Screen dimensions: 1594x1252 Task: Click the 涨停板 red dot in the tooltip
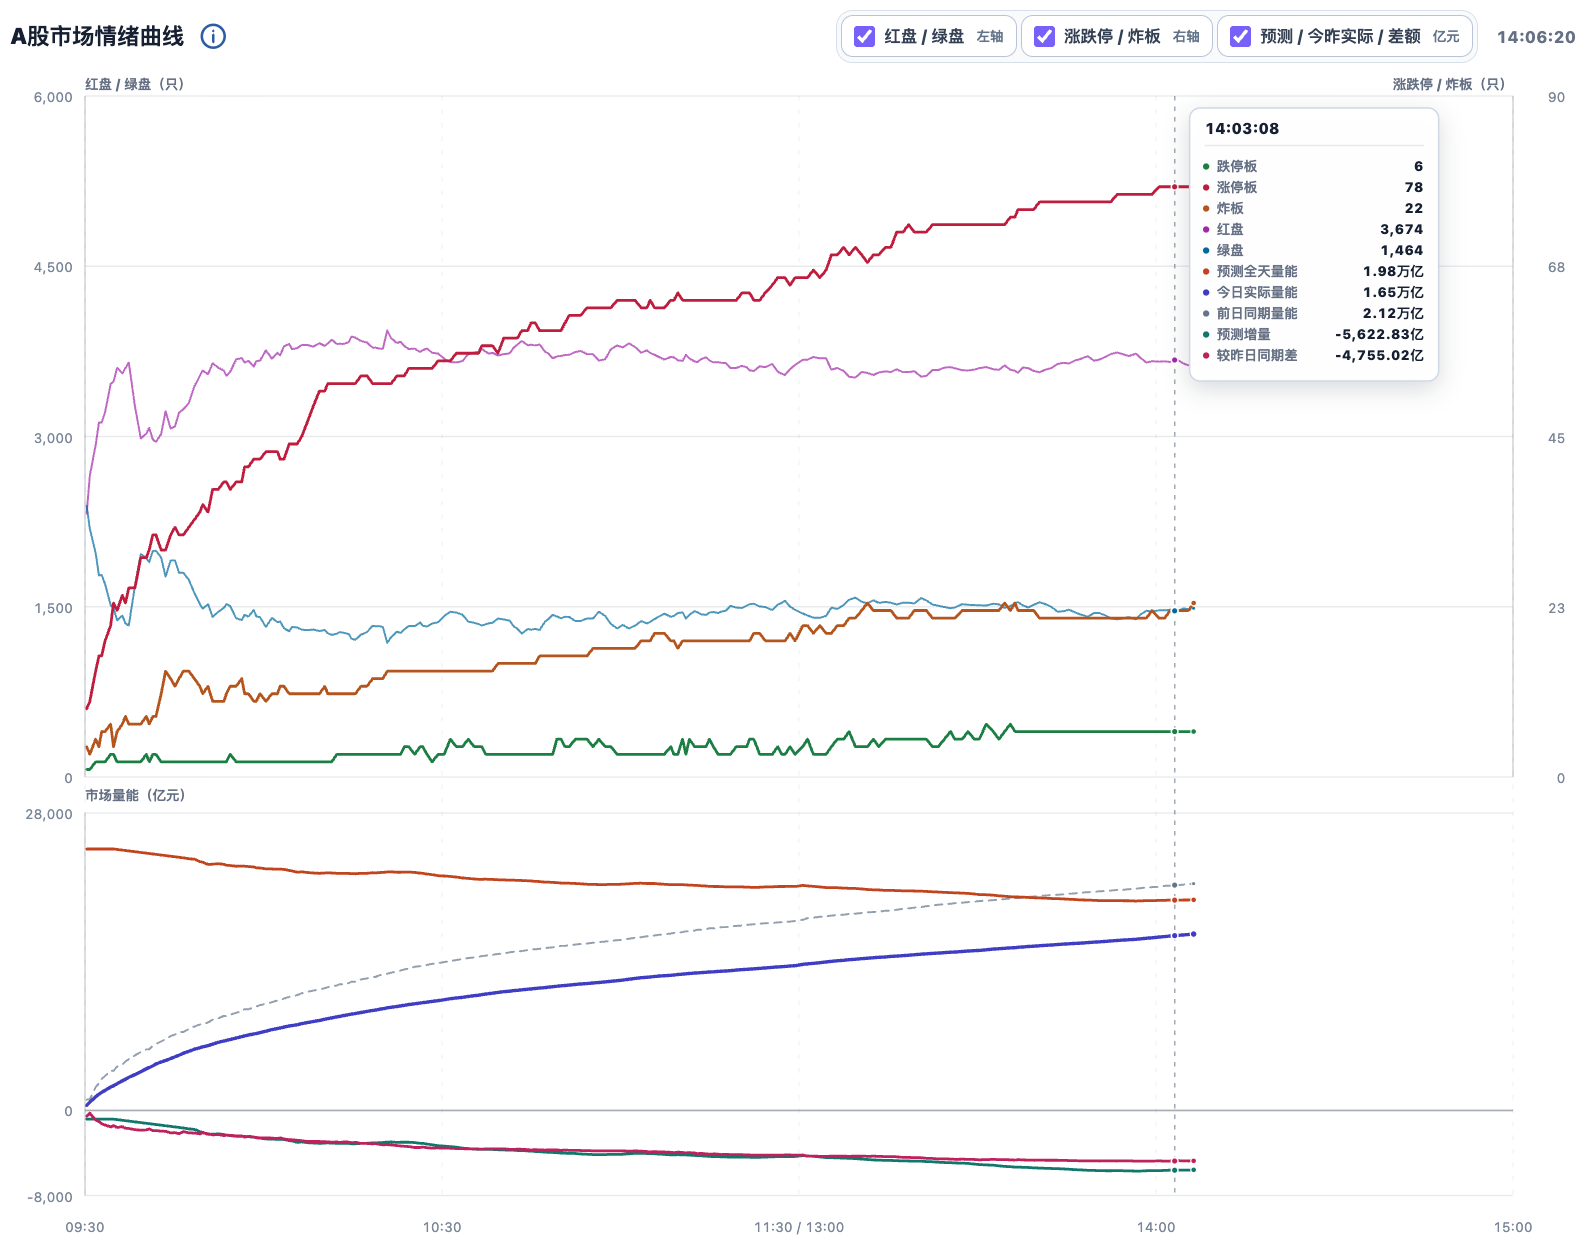point(1206,188)
